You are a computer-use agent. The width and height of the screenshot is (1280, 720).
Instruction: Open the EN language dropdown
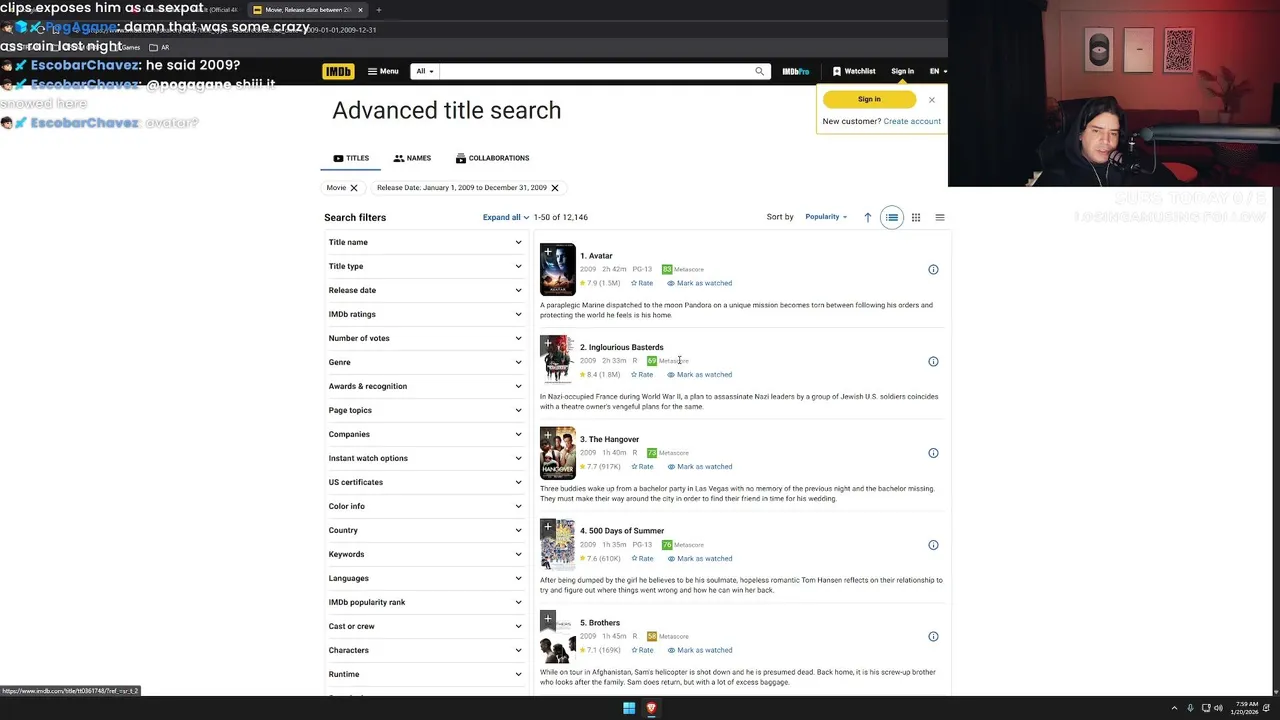938,71
